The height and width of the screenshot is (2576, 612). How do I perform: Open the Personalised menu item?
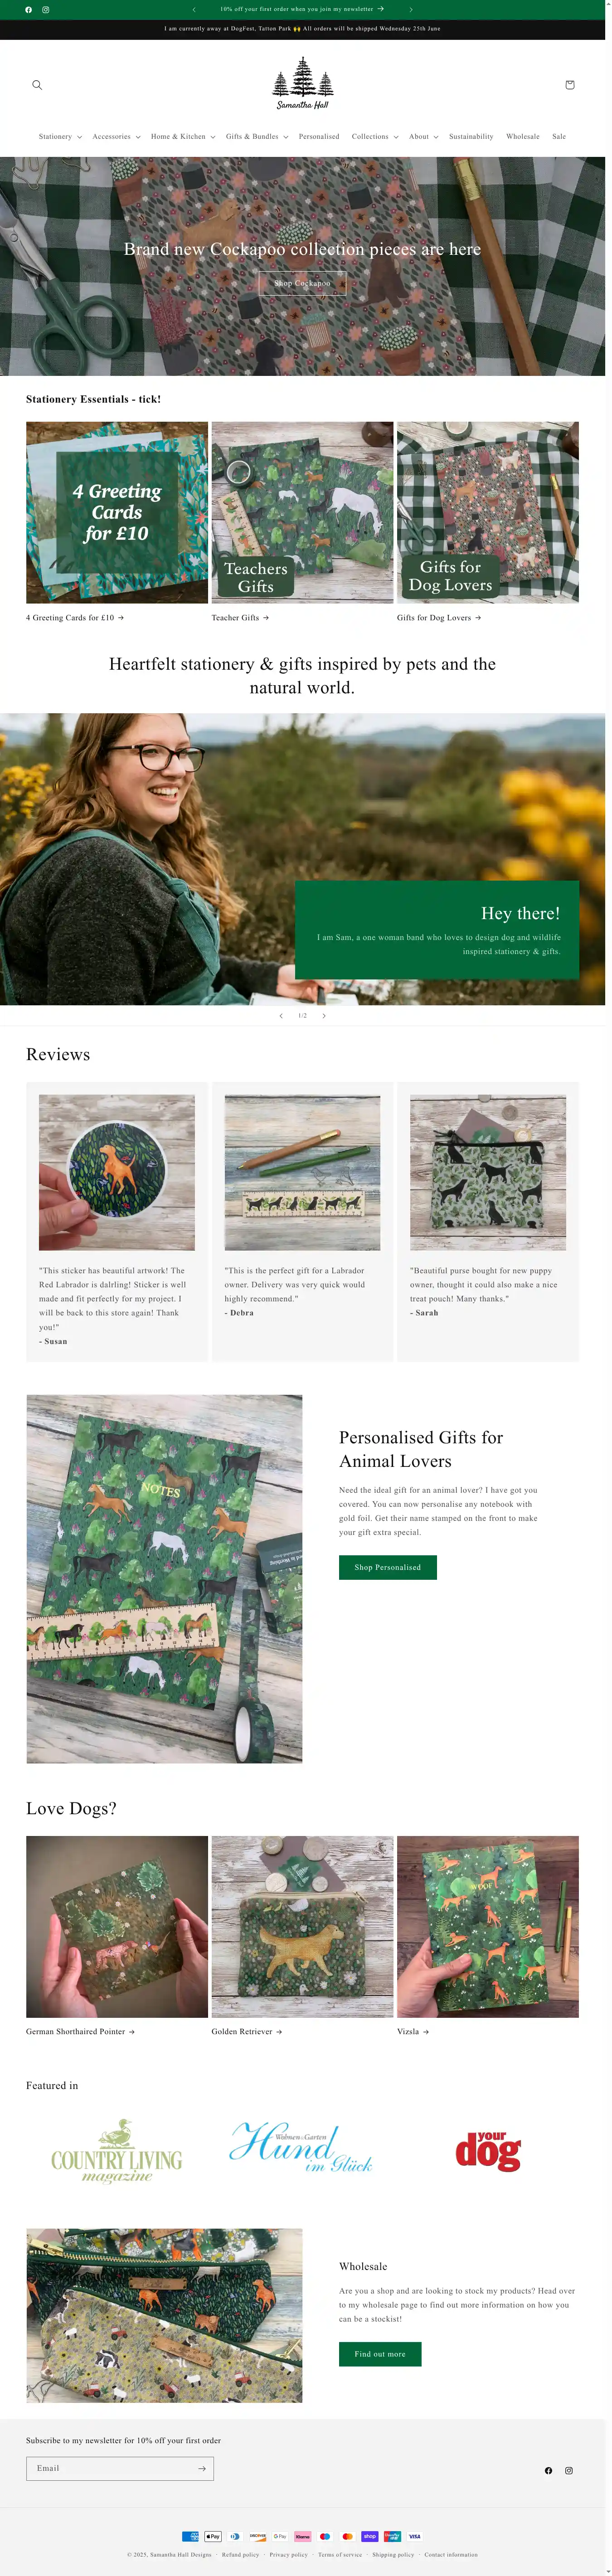click(x=319, y=136)
